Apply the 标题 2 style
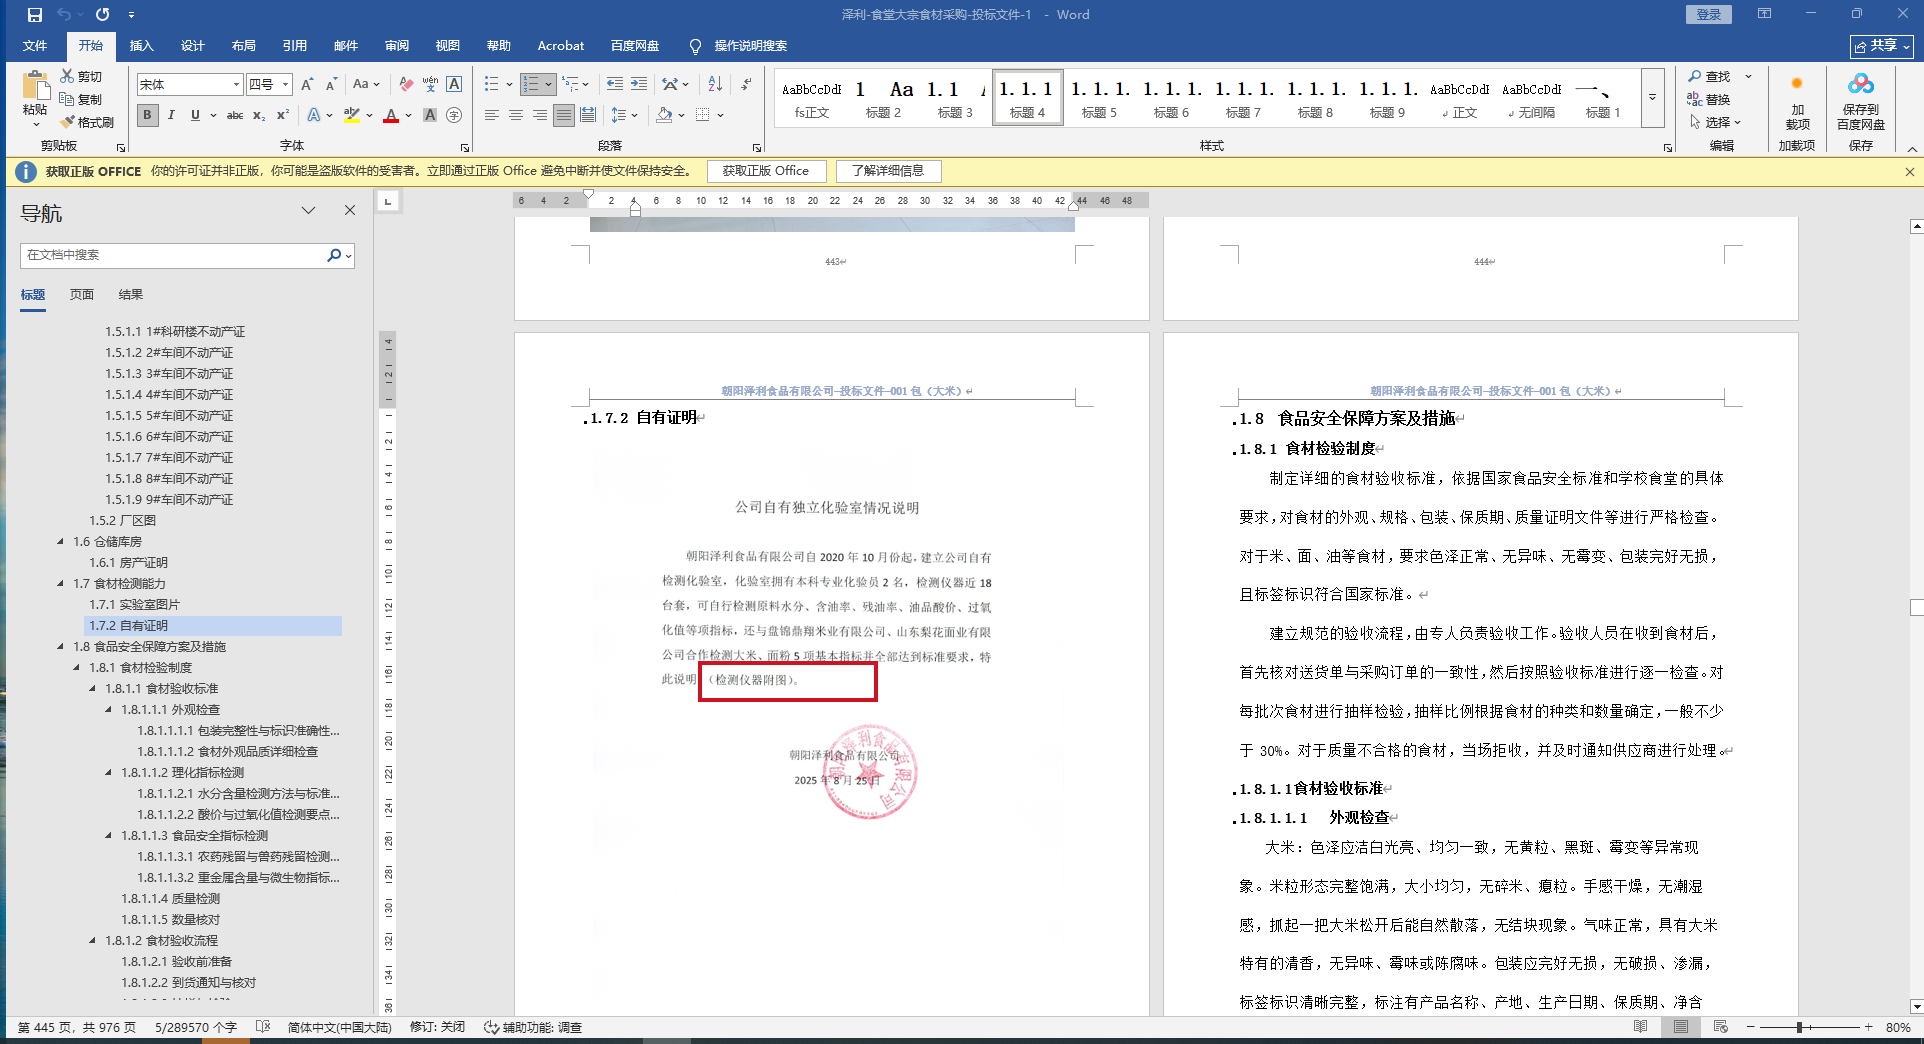This screenshot has height=1044, width=1924. [883, 98]
